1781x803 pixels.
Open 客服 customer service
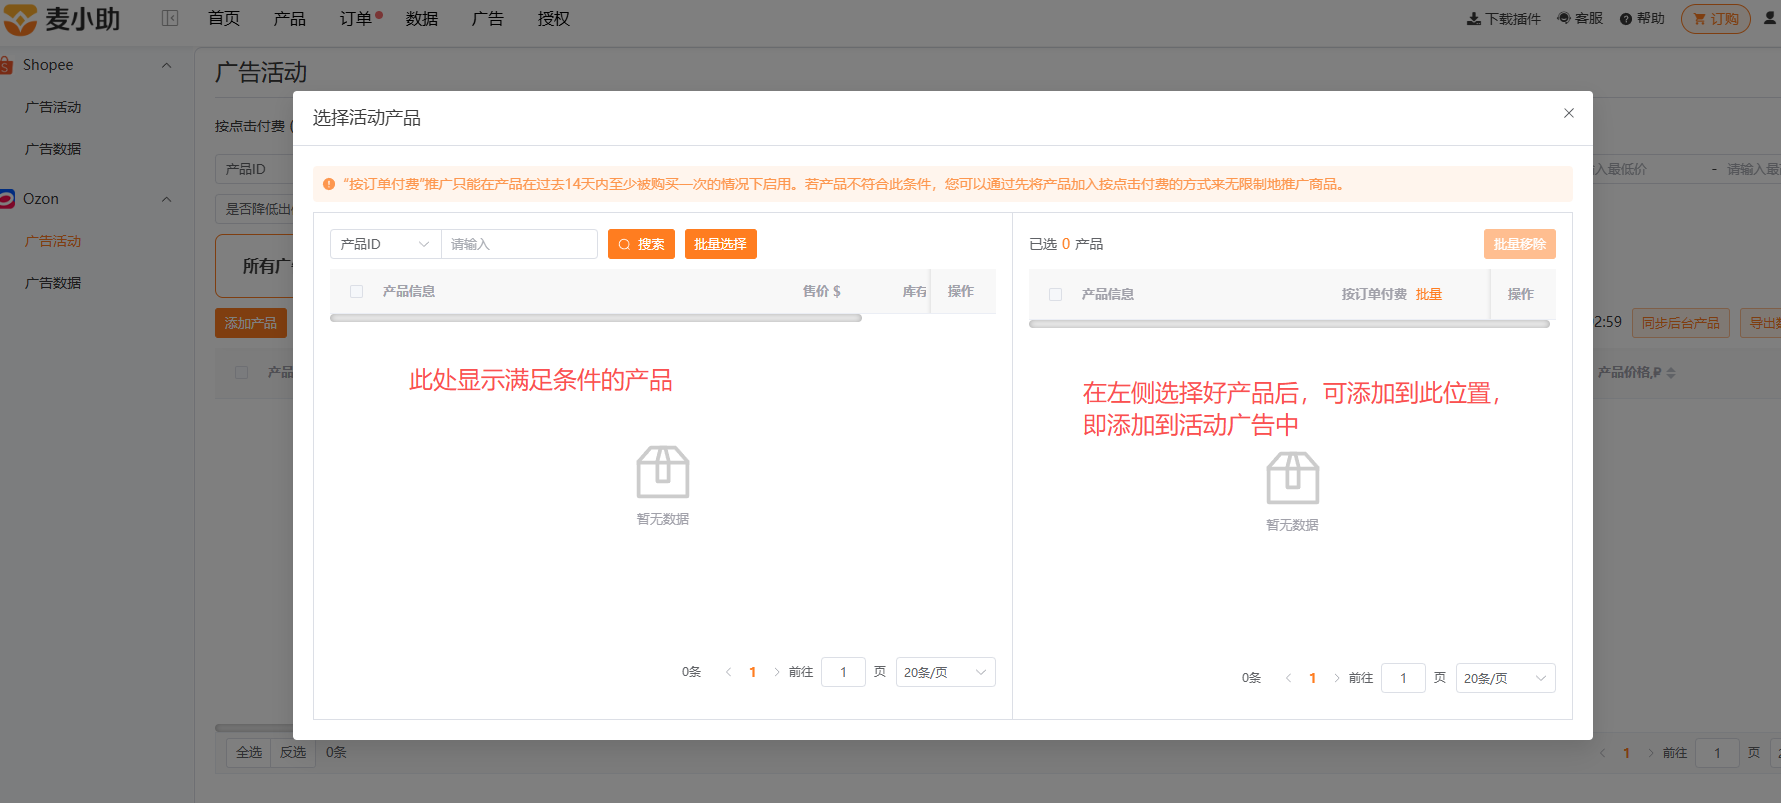coord(1580,18)
